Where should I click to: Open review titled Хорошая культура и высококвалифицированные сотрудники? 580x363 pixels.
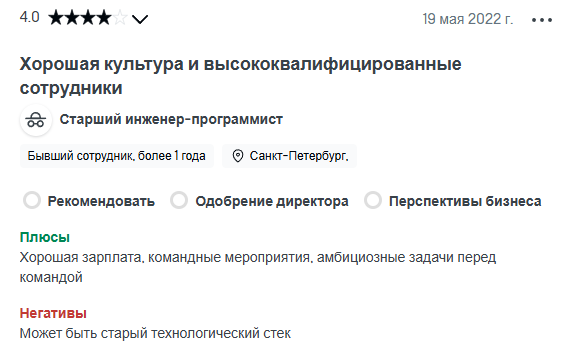(x=240, y=76)
